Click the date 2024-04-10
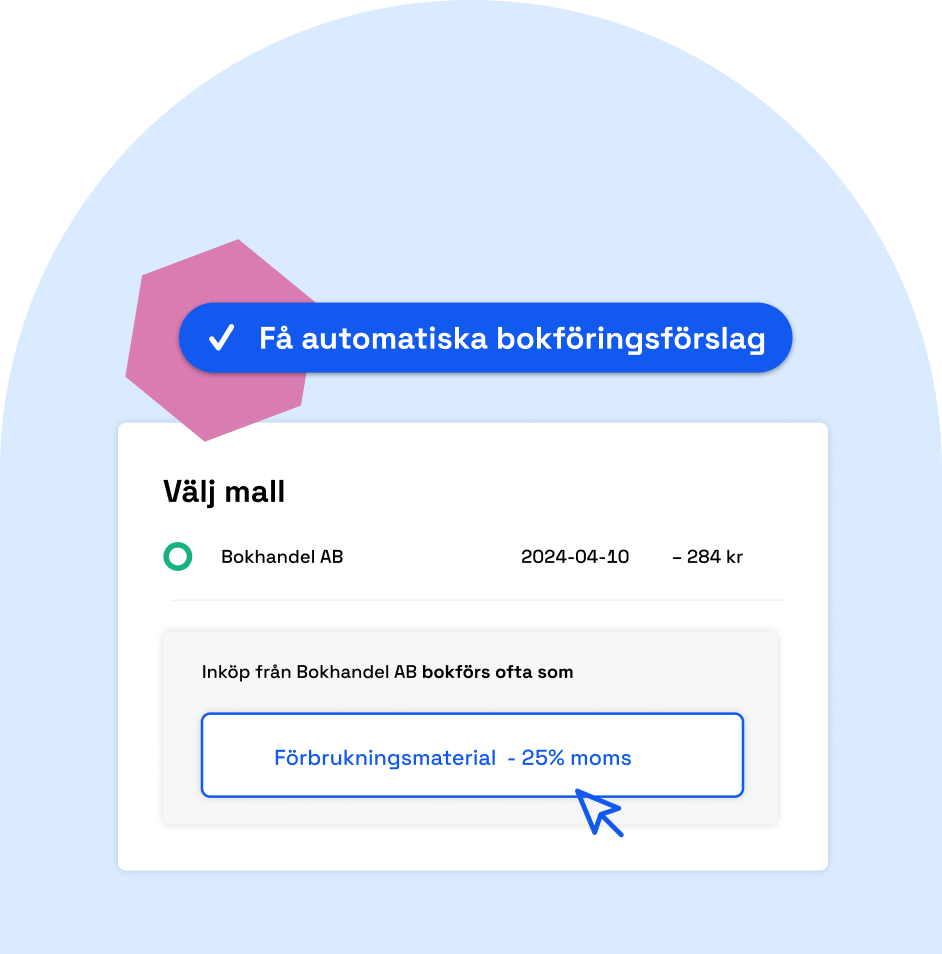The width and height of the screenshot is (942, 954). [x=575, y=557]
